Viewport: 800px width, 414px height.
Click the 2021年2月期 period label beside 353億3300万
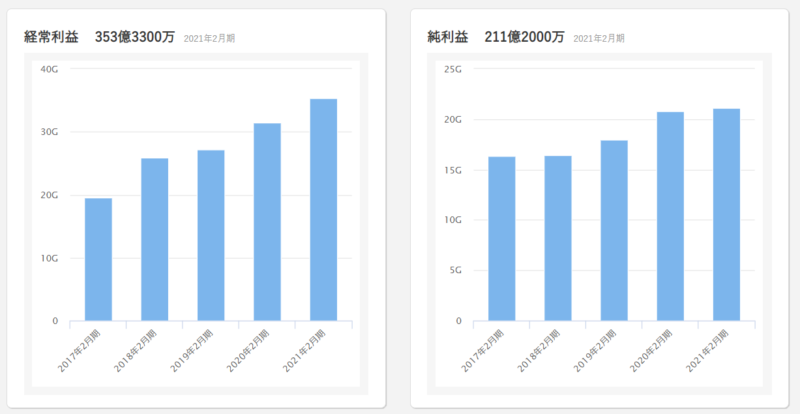click(x=209, y=38)
